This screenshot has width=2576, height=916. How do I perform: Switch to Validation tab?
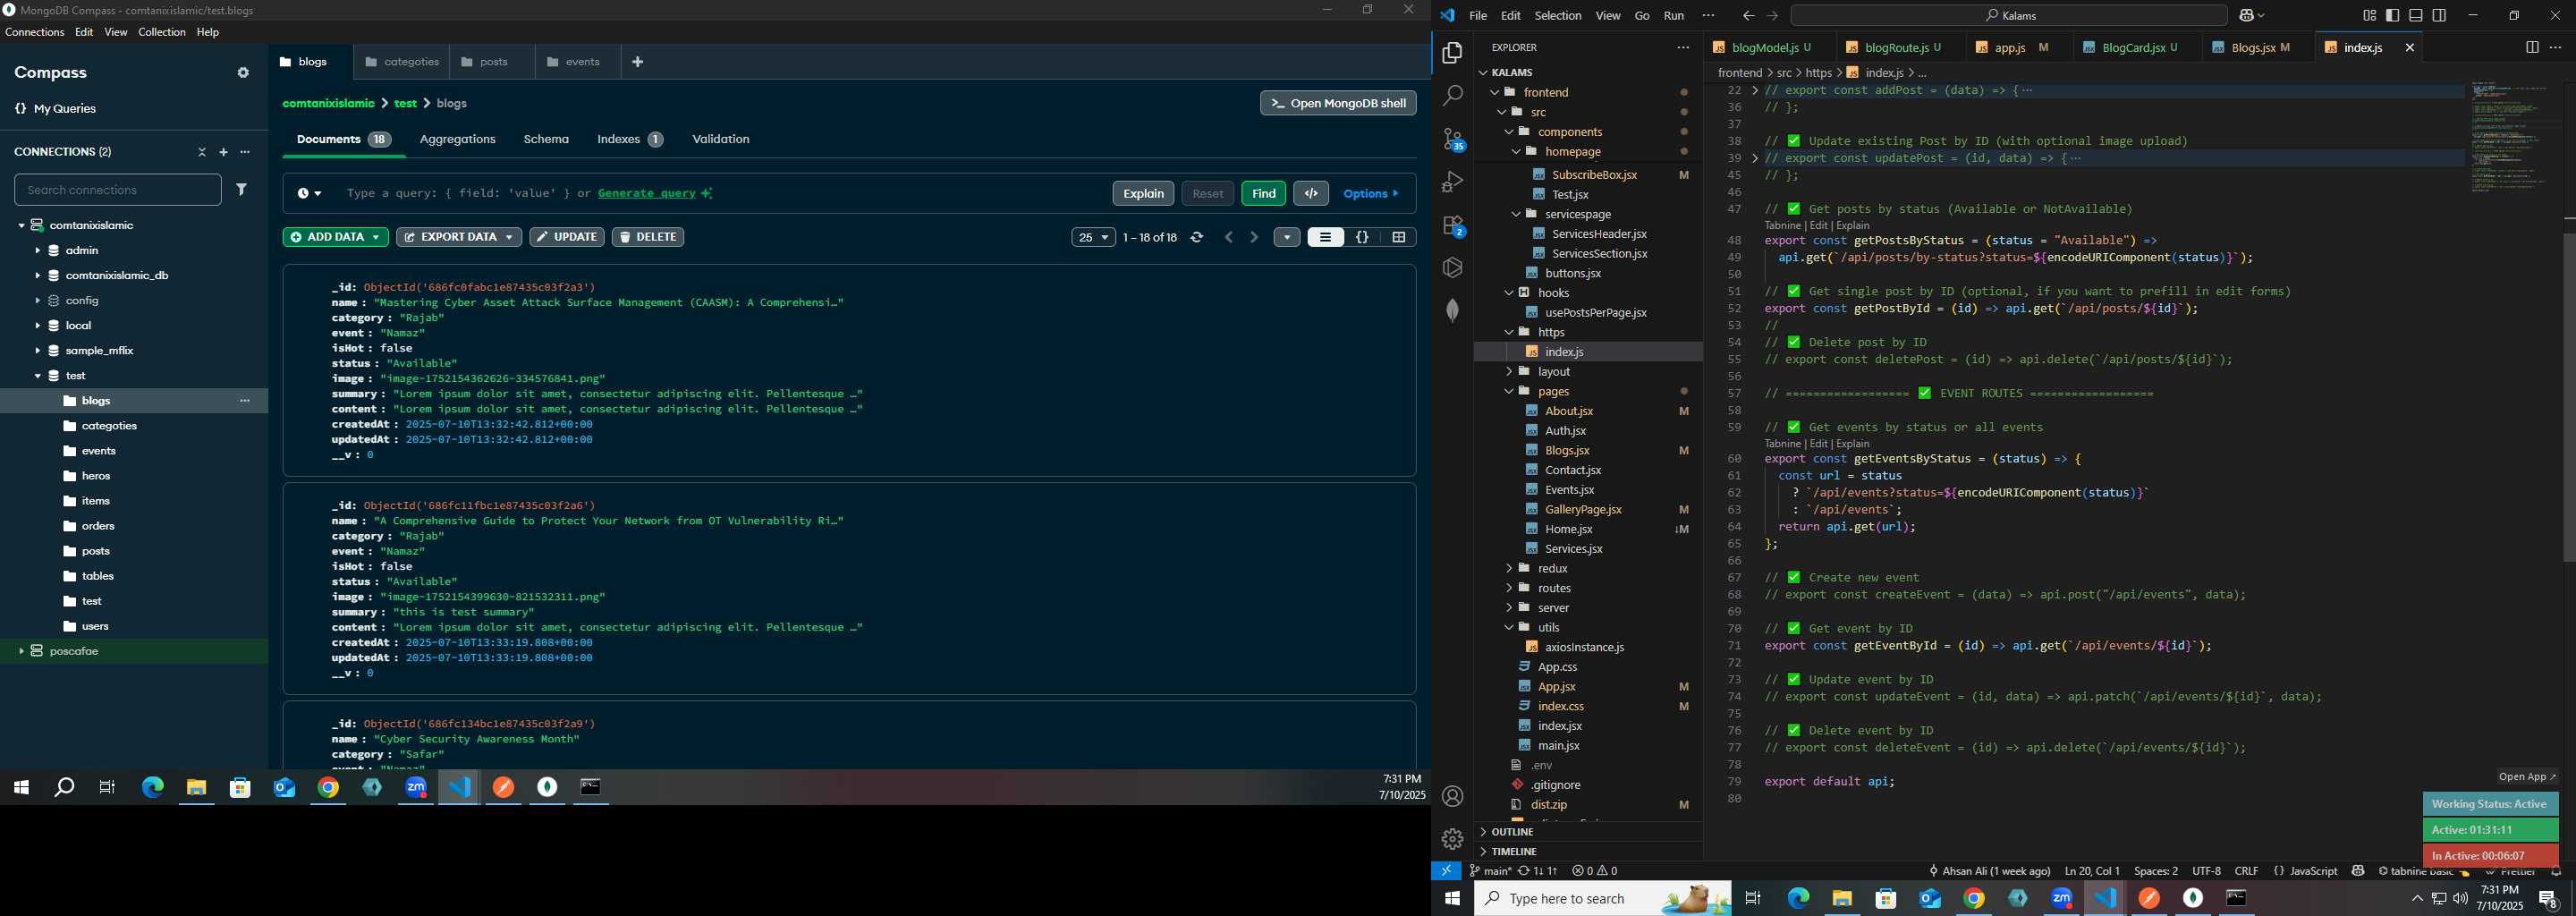720,139
